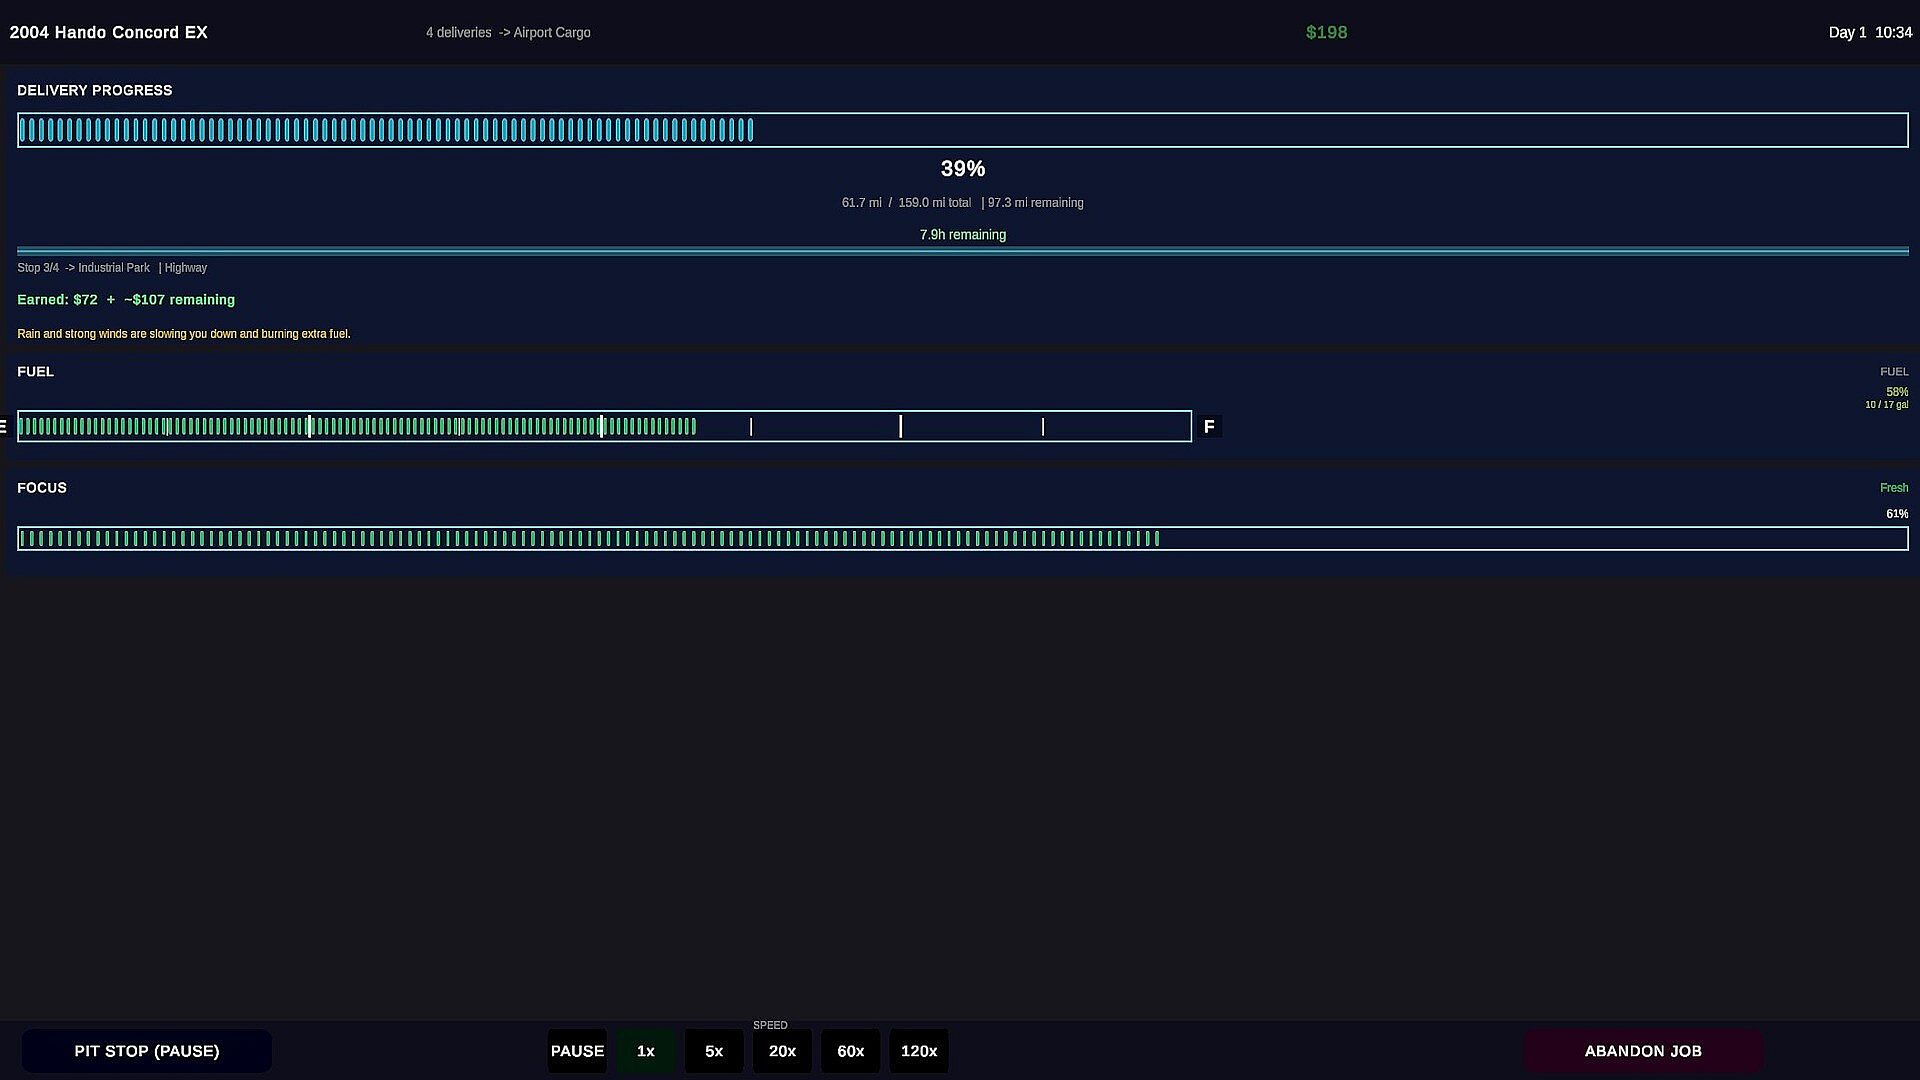This screenshot has height=1080, width=1920.
Task: Choose 60x speed
Action: pyautogui.click(x=851, y=1051)
